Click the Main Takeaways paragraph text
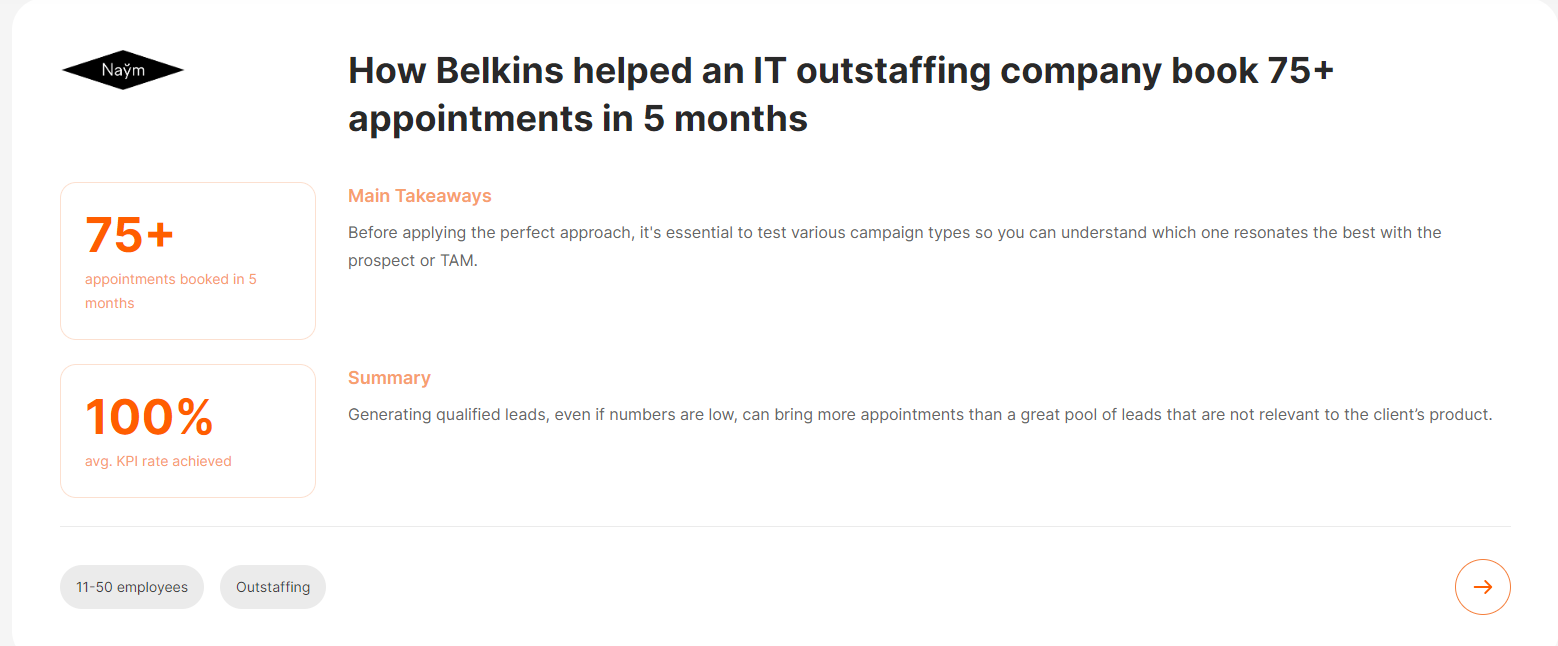Screen dimensions: 1558x646 point(895,246)
